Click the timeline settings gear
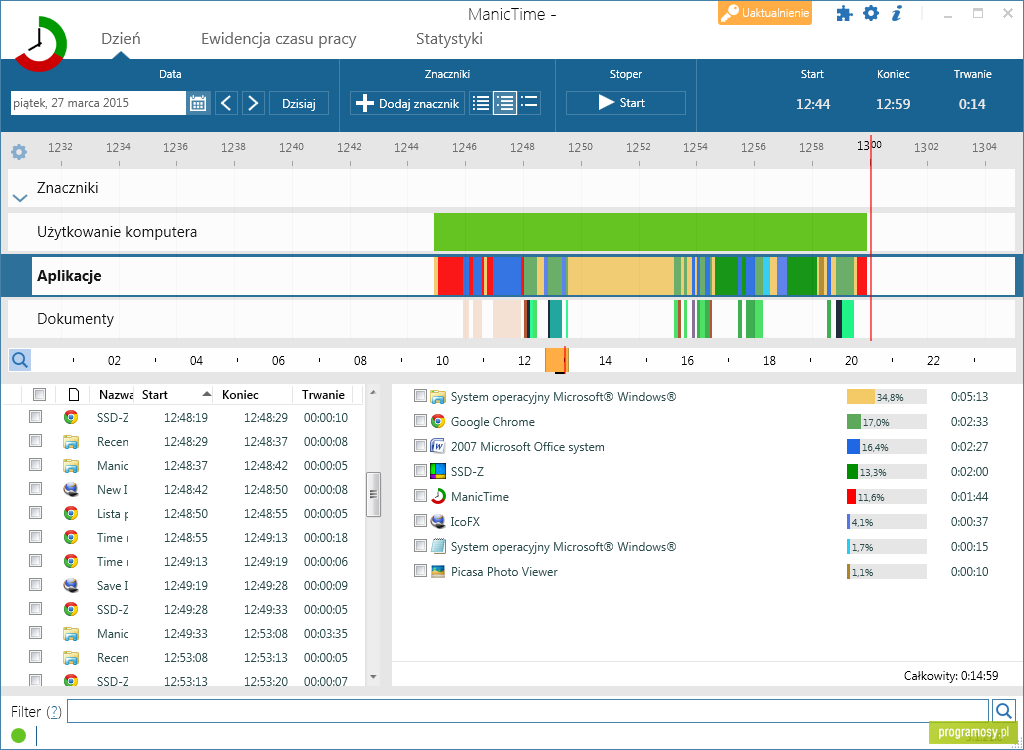Viewport: 1024px width, 750px height. [19, 152]
